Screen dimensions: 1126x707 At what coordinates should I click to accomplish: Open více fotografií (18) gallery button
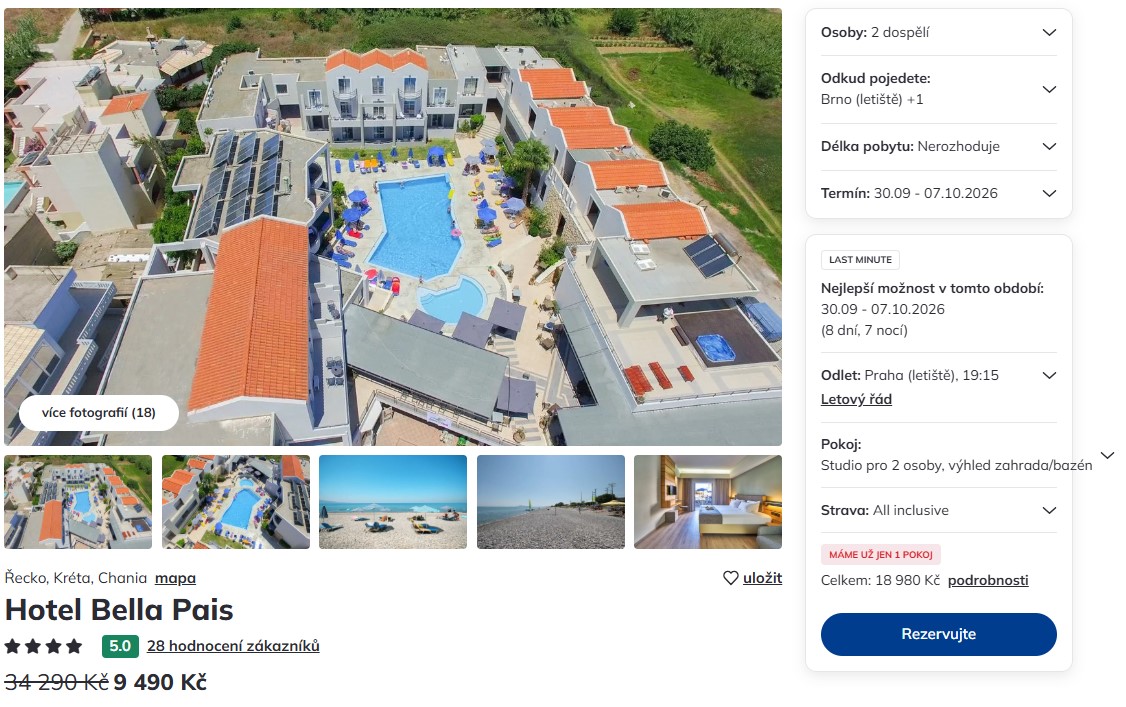98,413
